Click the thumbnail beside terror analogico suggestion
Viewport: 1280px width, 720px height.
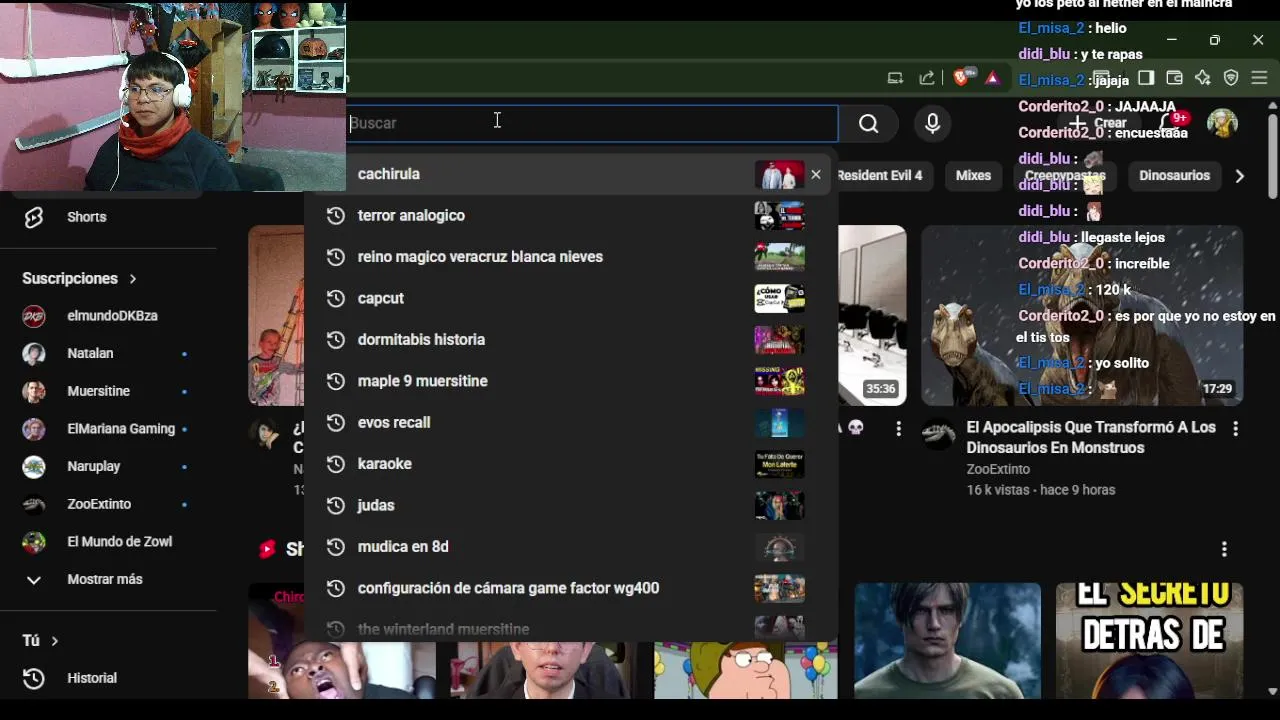coord(779,215)
